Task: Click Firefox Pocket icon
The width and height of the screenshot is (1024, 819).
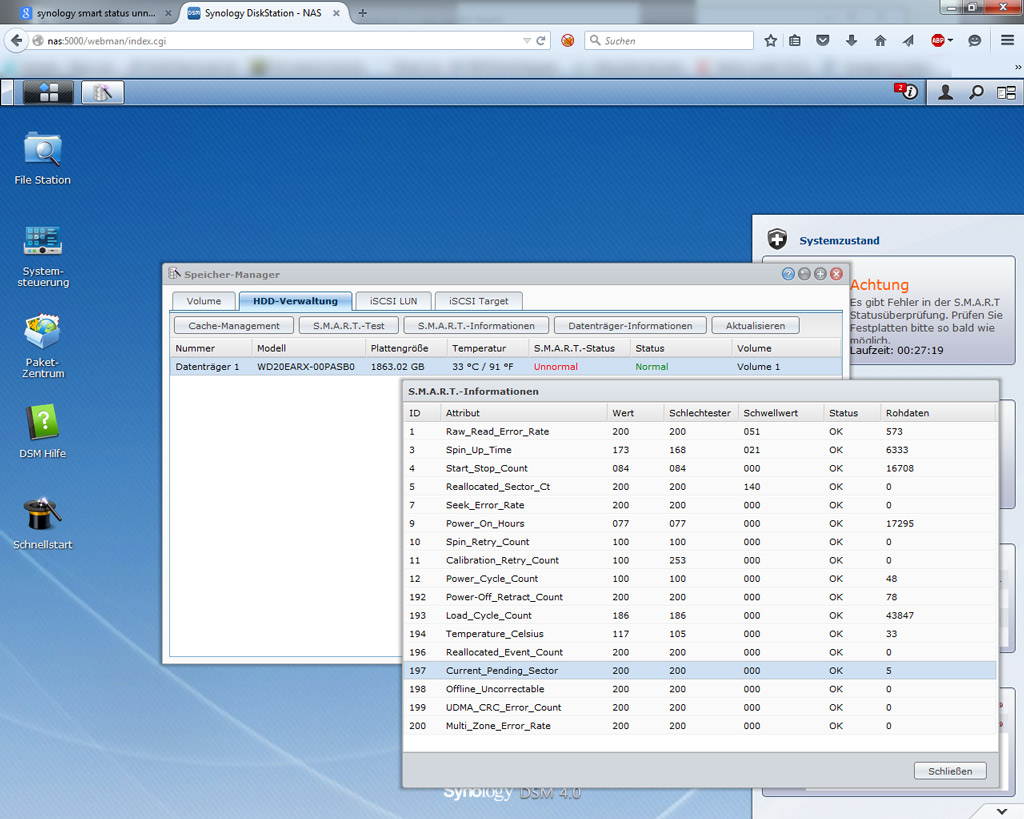Action: point(823,40)
